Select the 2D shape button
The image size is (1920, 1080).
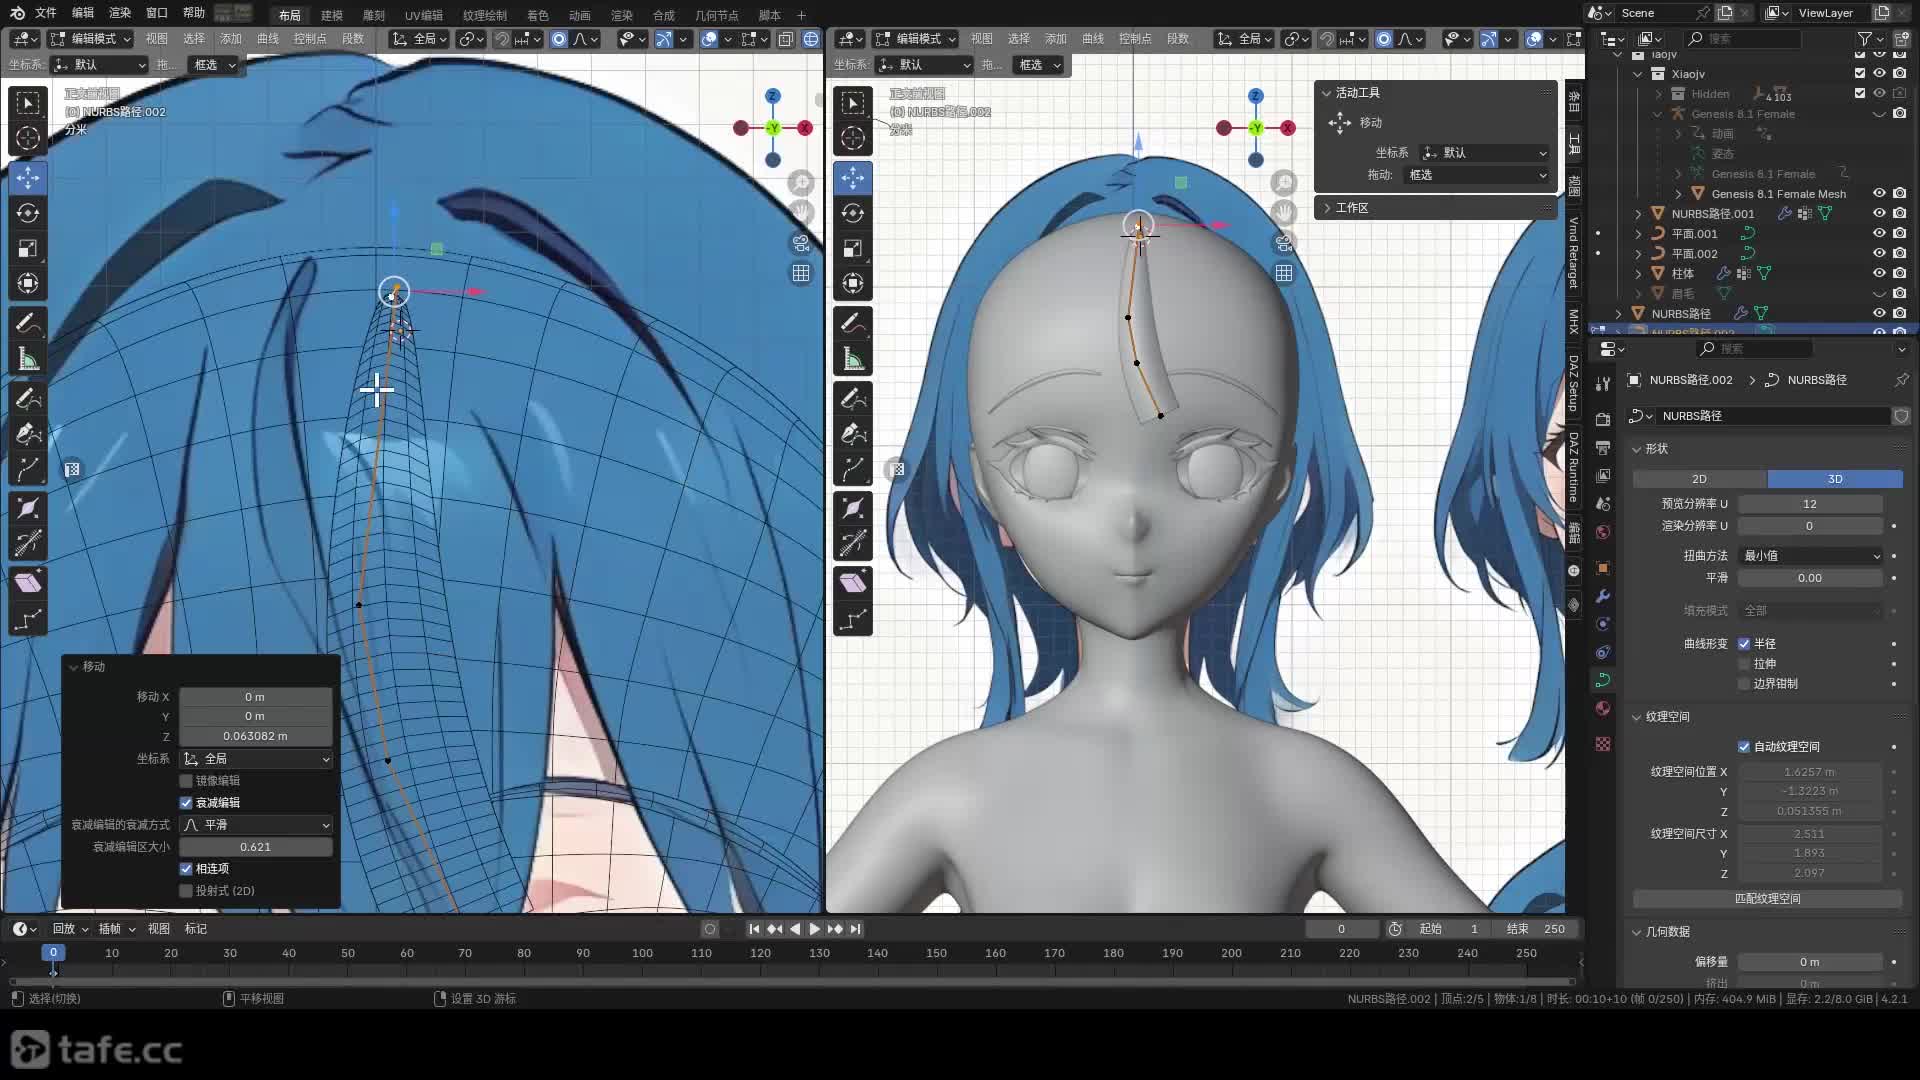pyautogui.click(x=1699, y=479)
